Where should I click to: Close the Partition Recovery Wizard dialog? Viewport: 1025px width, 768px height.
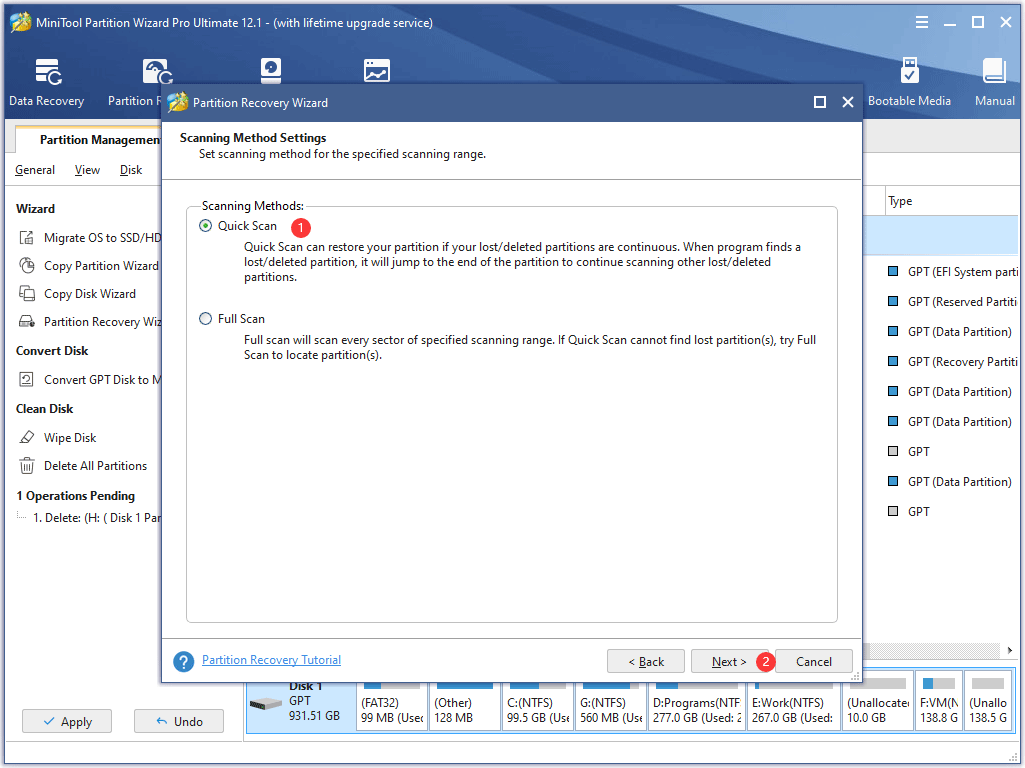(x=848, y=102)
